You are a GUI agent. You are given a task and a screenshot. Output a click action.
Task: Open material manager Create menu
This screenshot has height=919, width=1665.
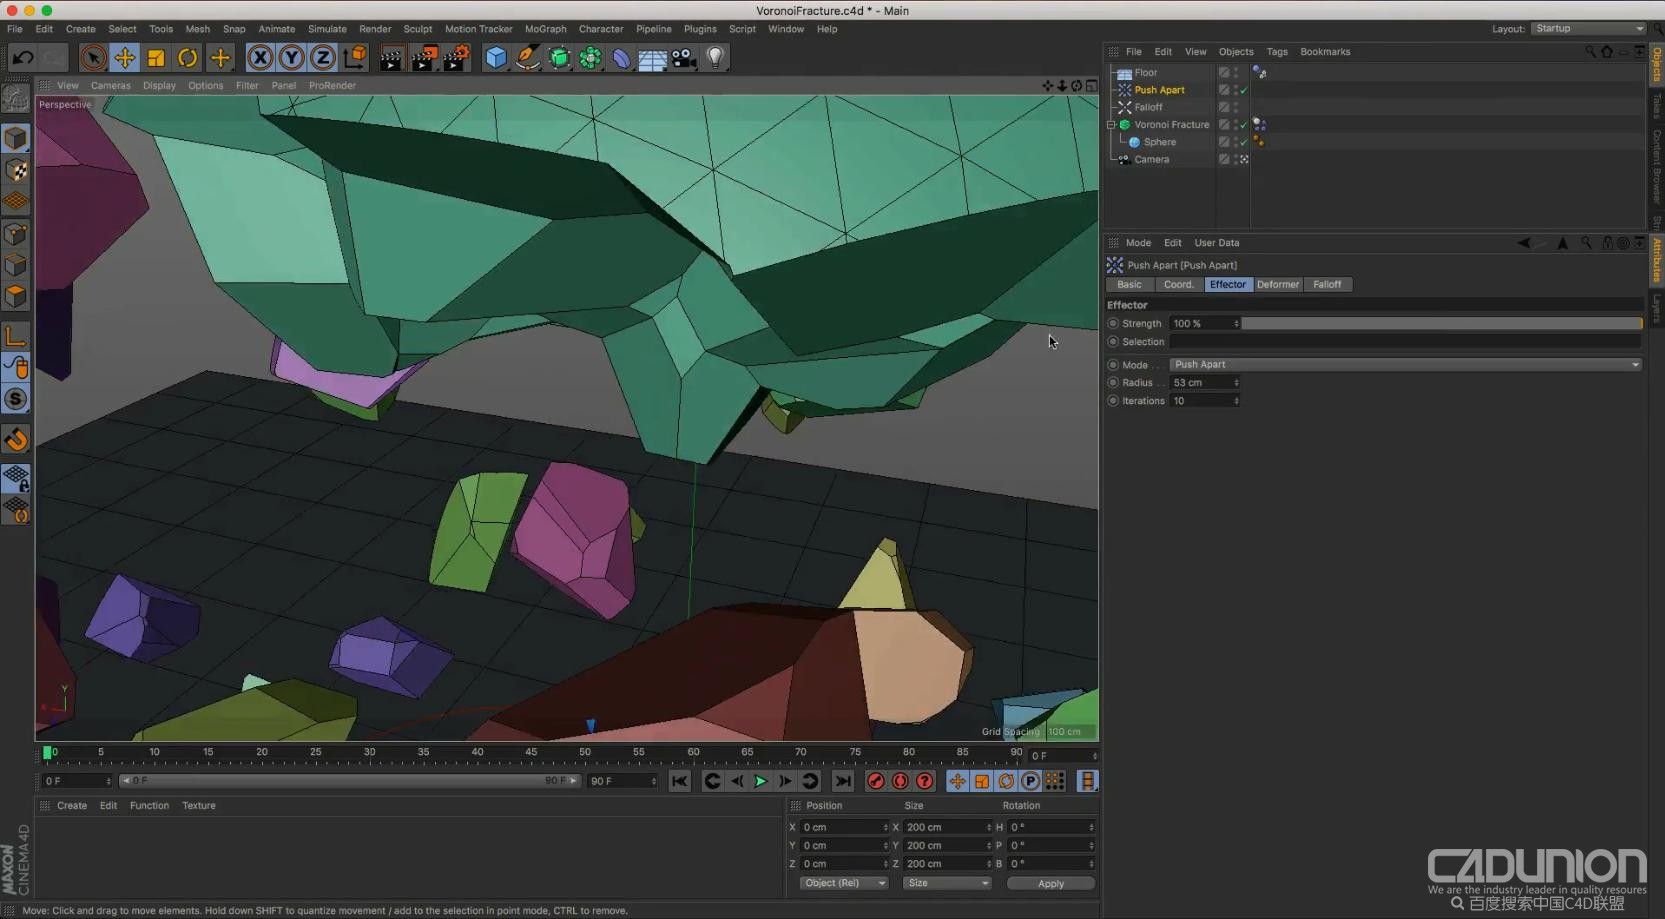point(72,806)
